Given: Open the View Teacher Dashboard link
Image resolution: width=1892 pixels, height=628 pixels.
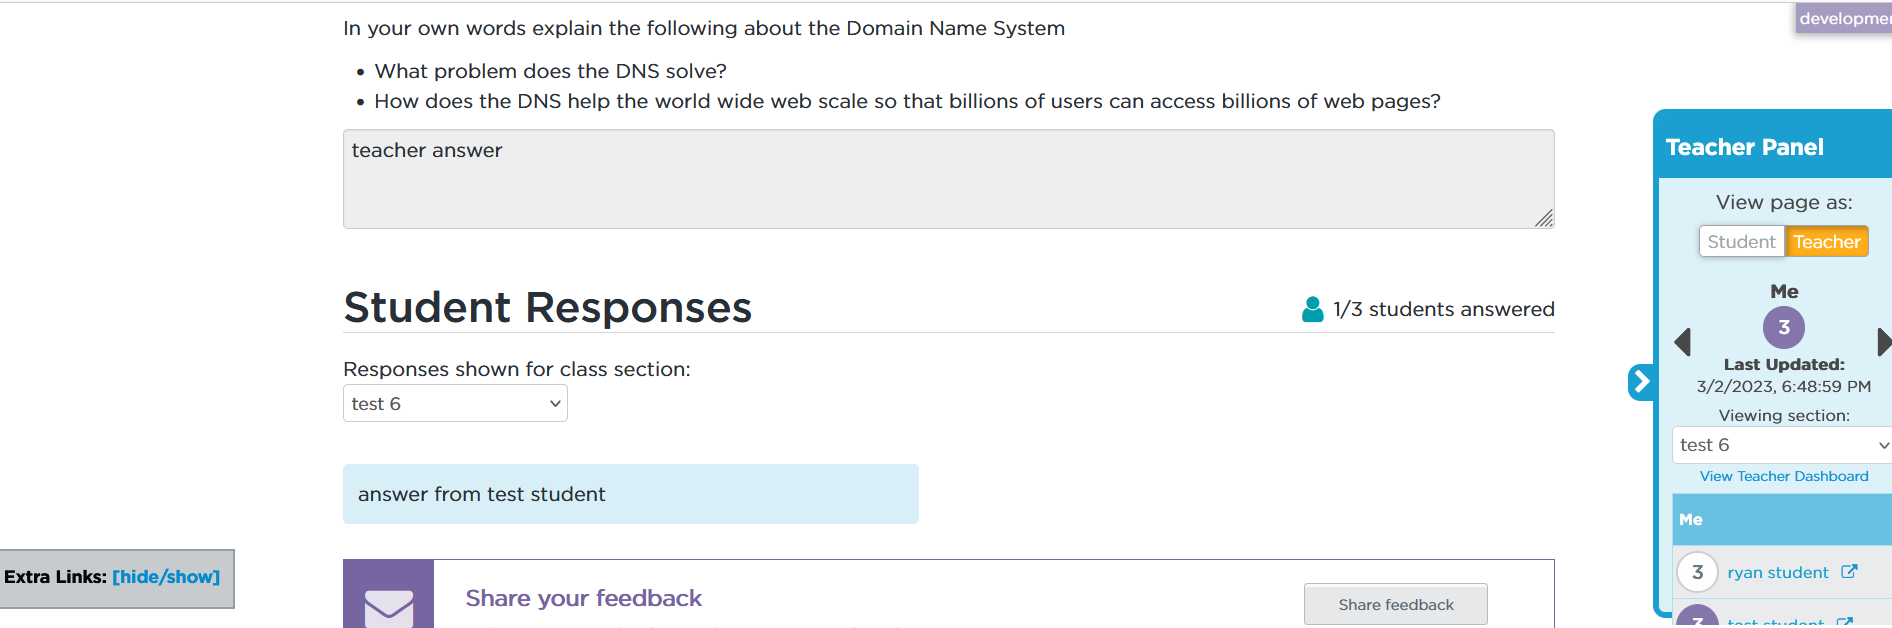Looking at the screenshot, I should [1784, 476].
